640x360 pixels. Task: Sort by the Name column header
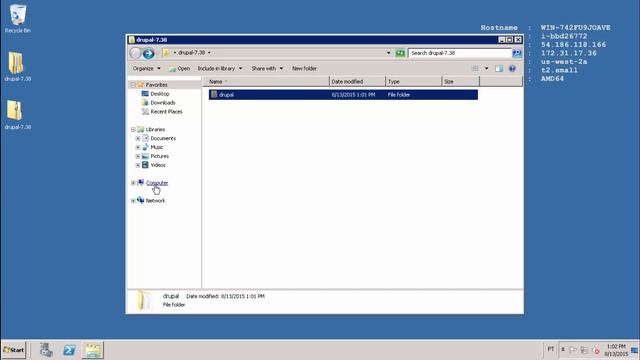(266, 82)
